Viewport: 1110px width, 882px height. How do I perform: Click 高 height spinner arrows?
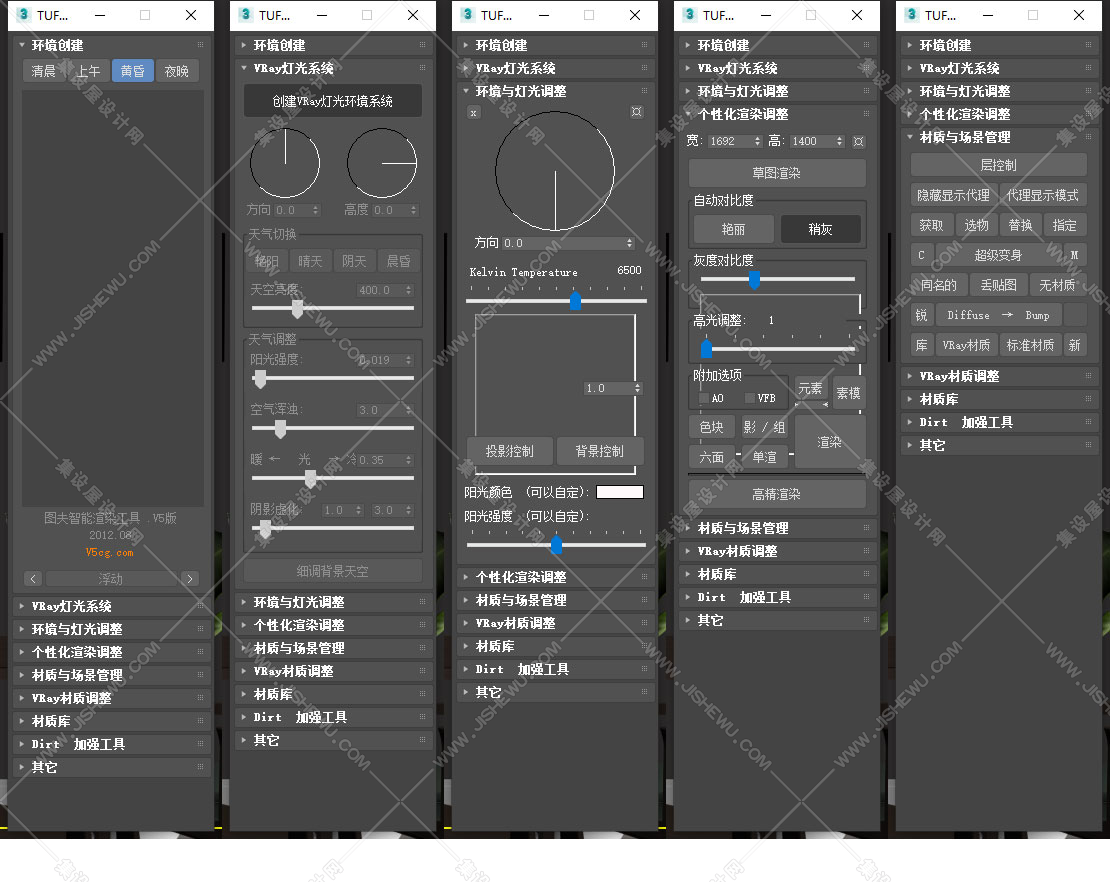pyautogui.click(x=840, y=142)
